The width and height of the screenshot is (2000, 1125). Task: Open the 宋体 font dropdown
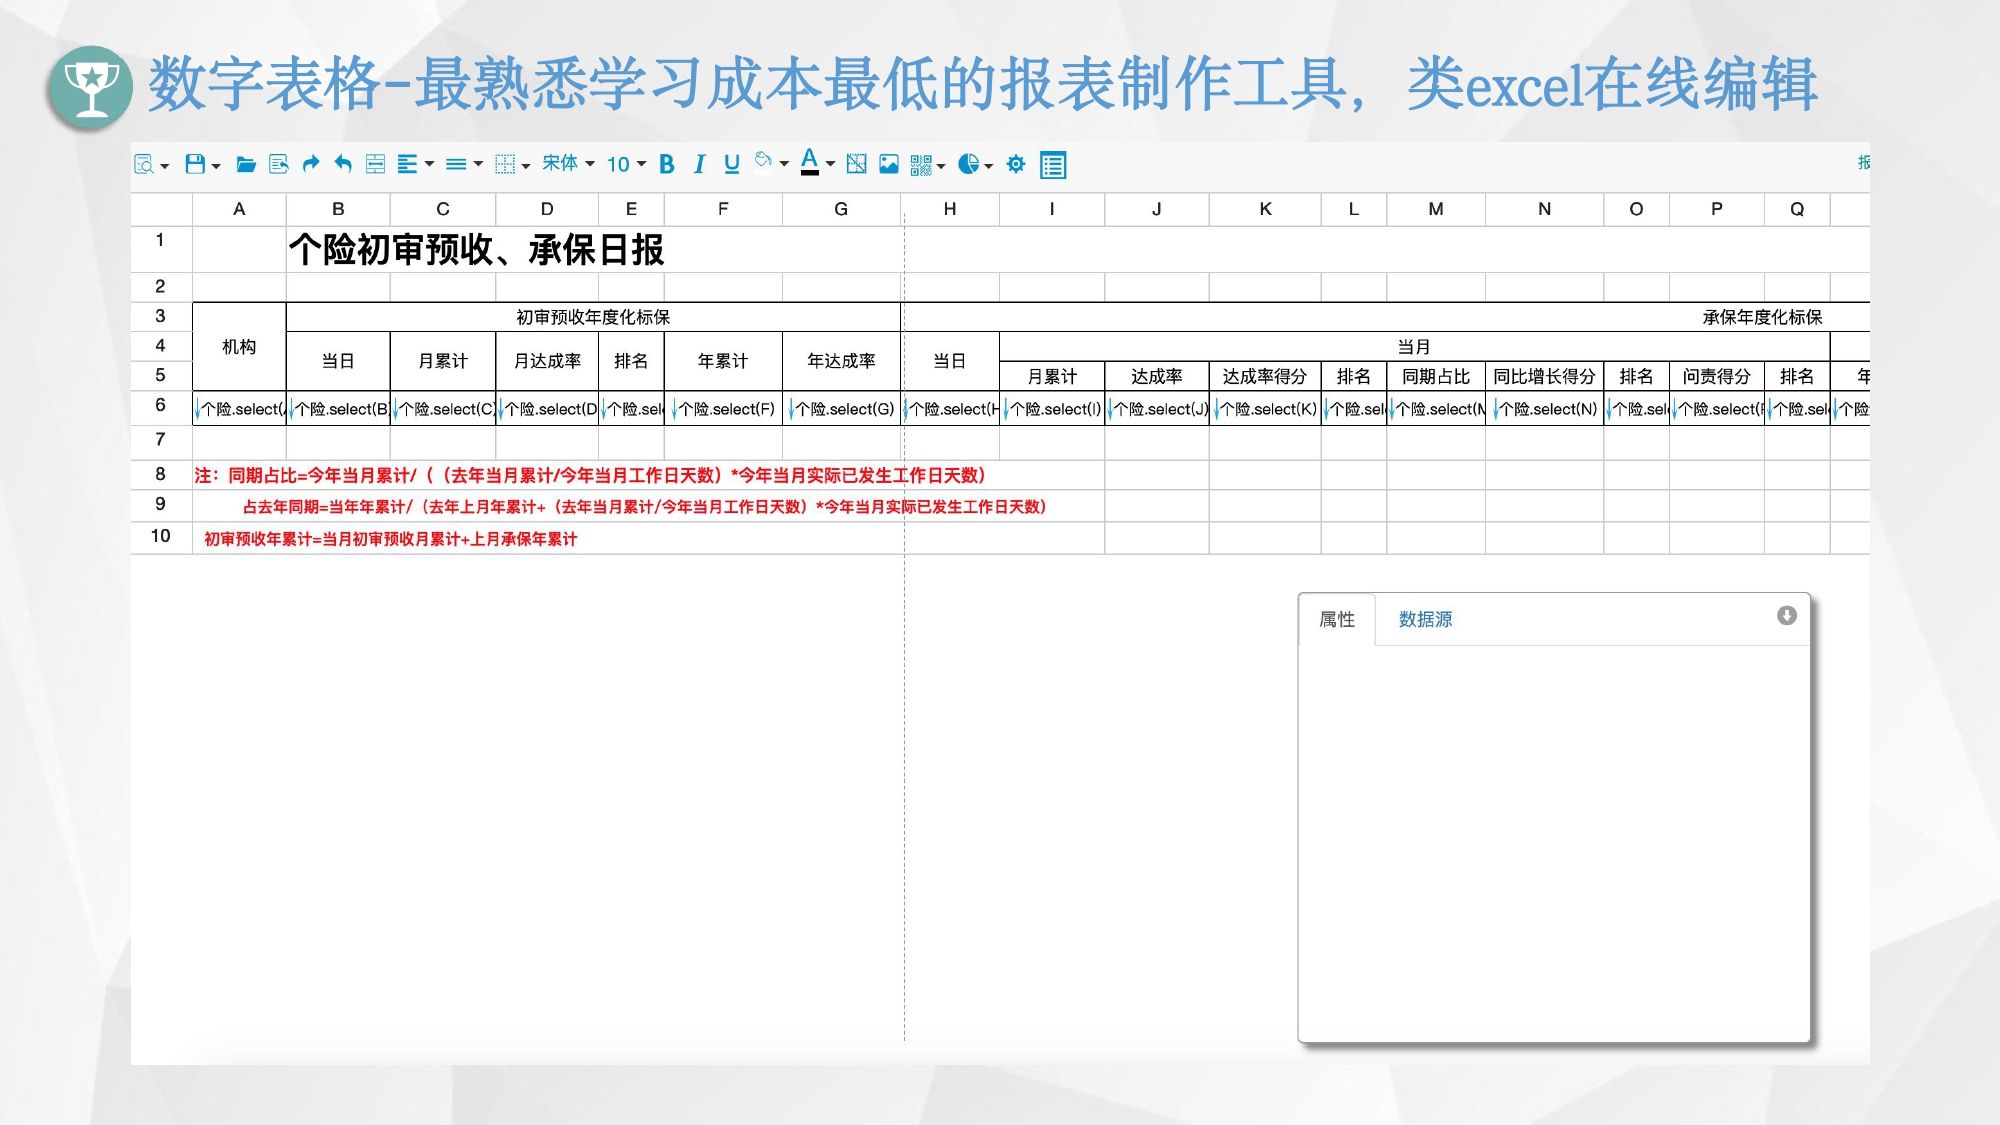[568, 164]
